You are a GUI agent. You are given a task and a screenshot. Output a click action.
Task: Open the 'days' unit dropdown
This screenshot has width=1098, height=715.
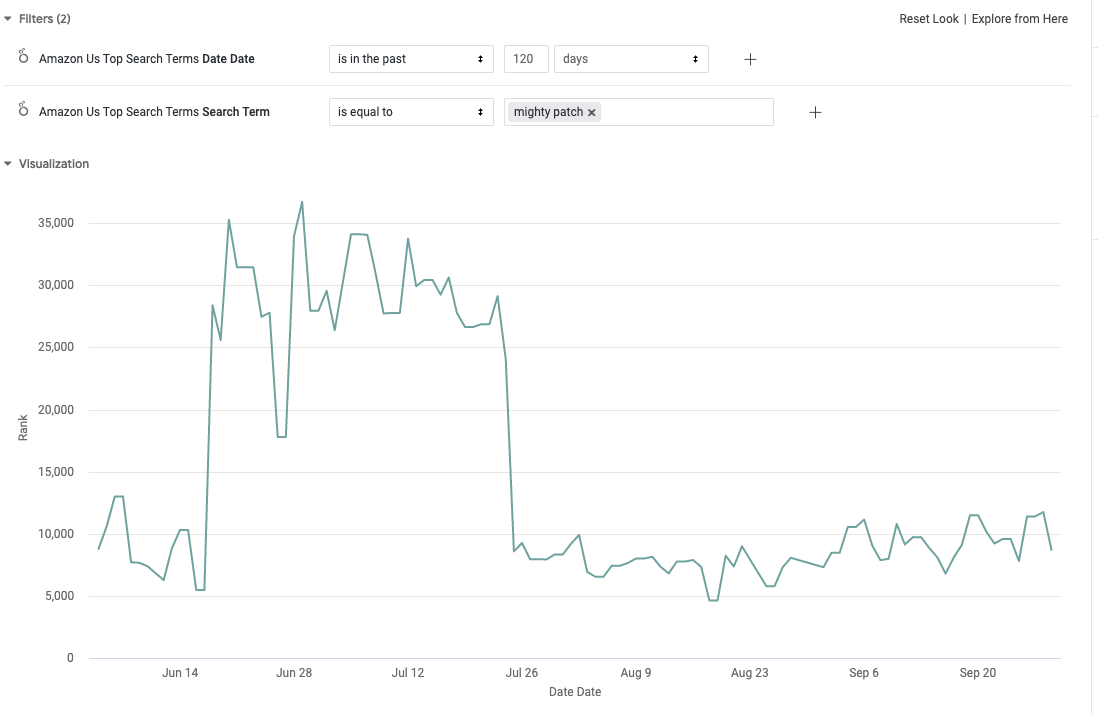coord(630,59)
